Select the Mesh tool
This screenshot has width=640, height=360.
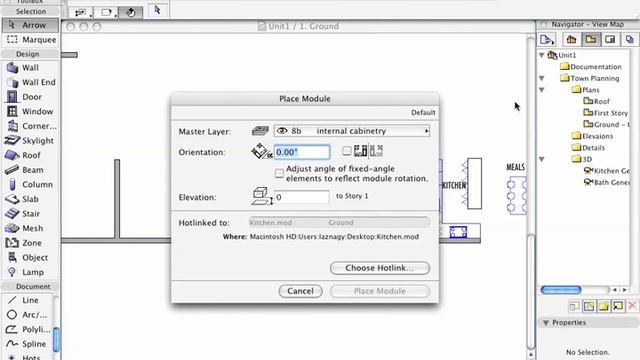pyautogui.click(x=30, y=229)
